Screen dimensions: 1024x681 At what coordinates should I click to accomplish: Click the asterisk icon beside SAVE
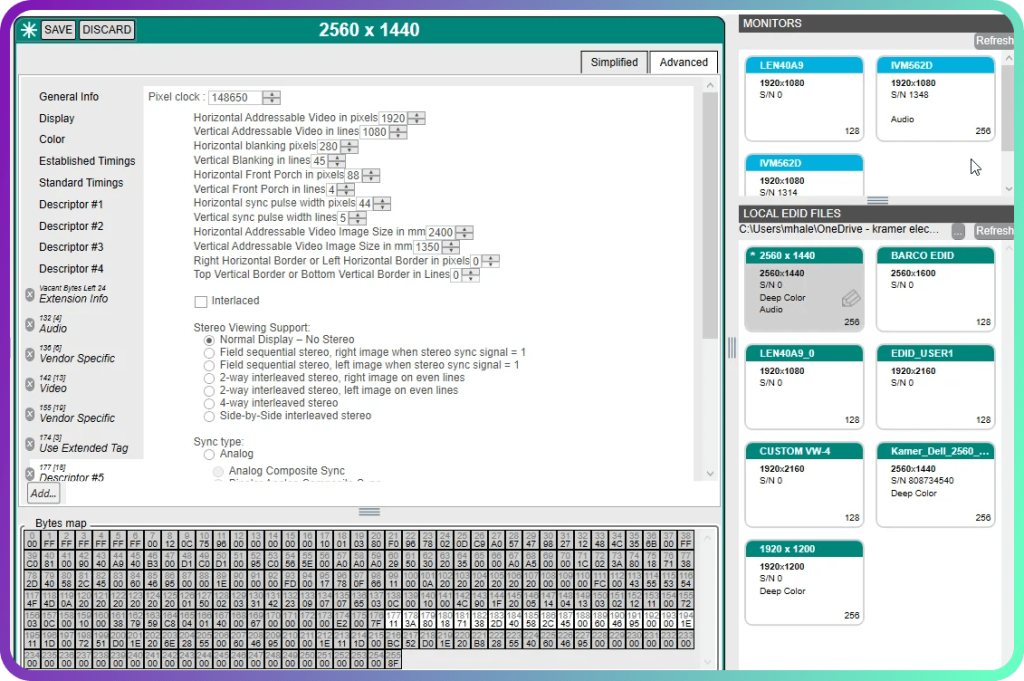(x=28, y=30)
